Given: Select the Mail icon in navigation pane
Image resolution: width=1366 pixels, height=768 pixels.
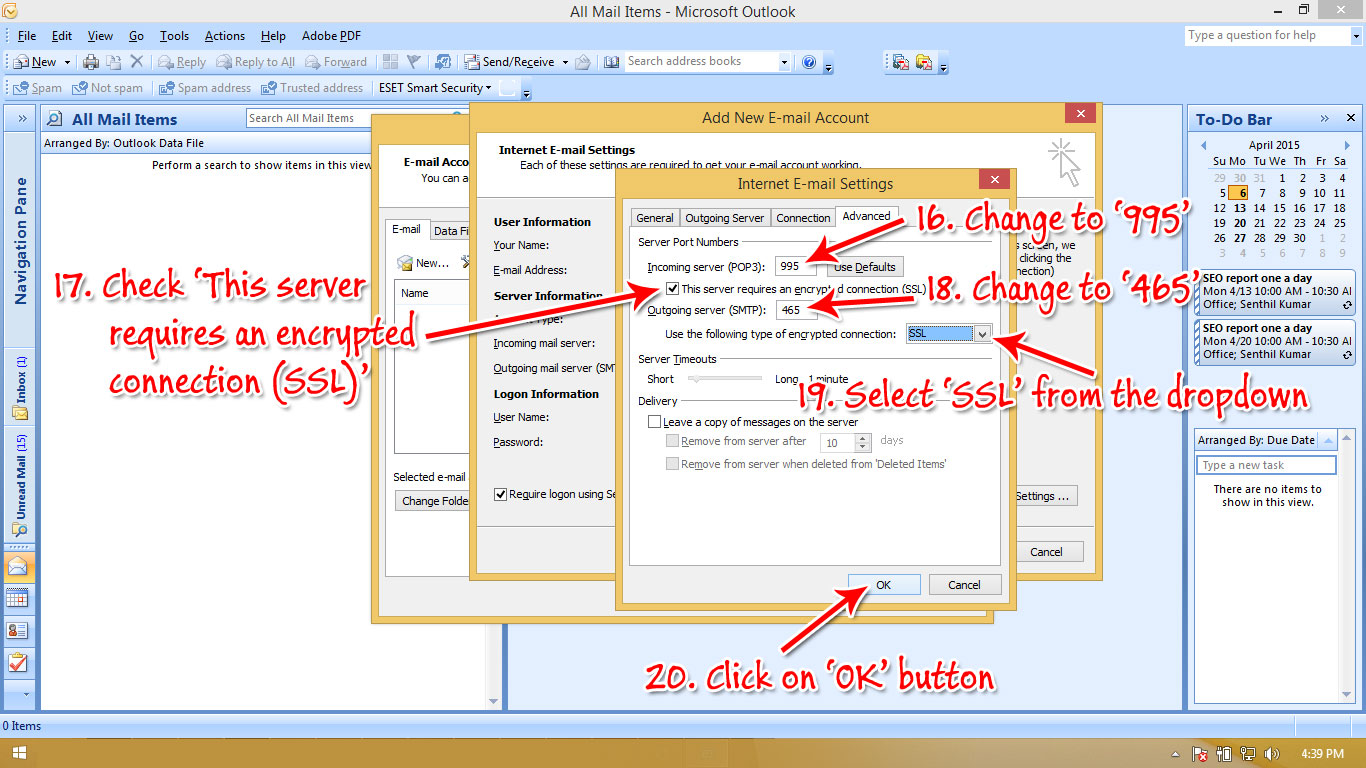Looking at the screenshot, I should 20,566.
